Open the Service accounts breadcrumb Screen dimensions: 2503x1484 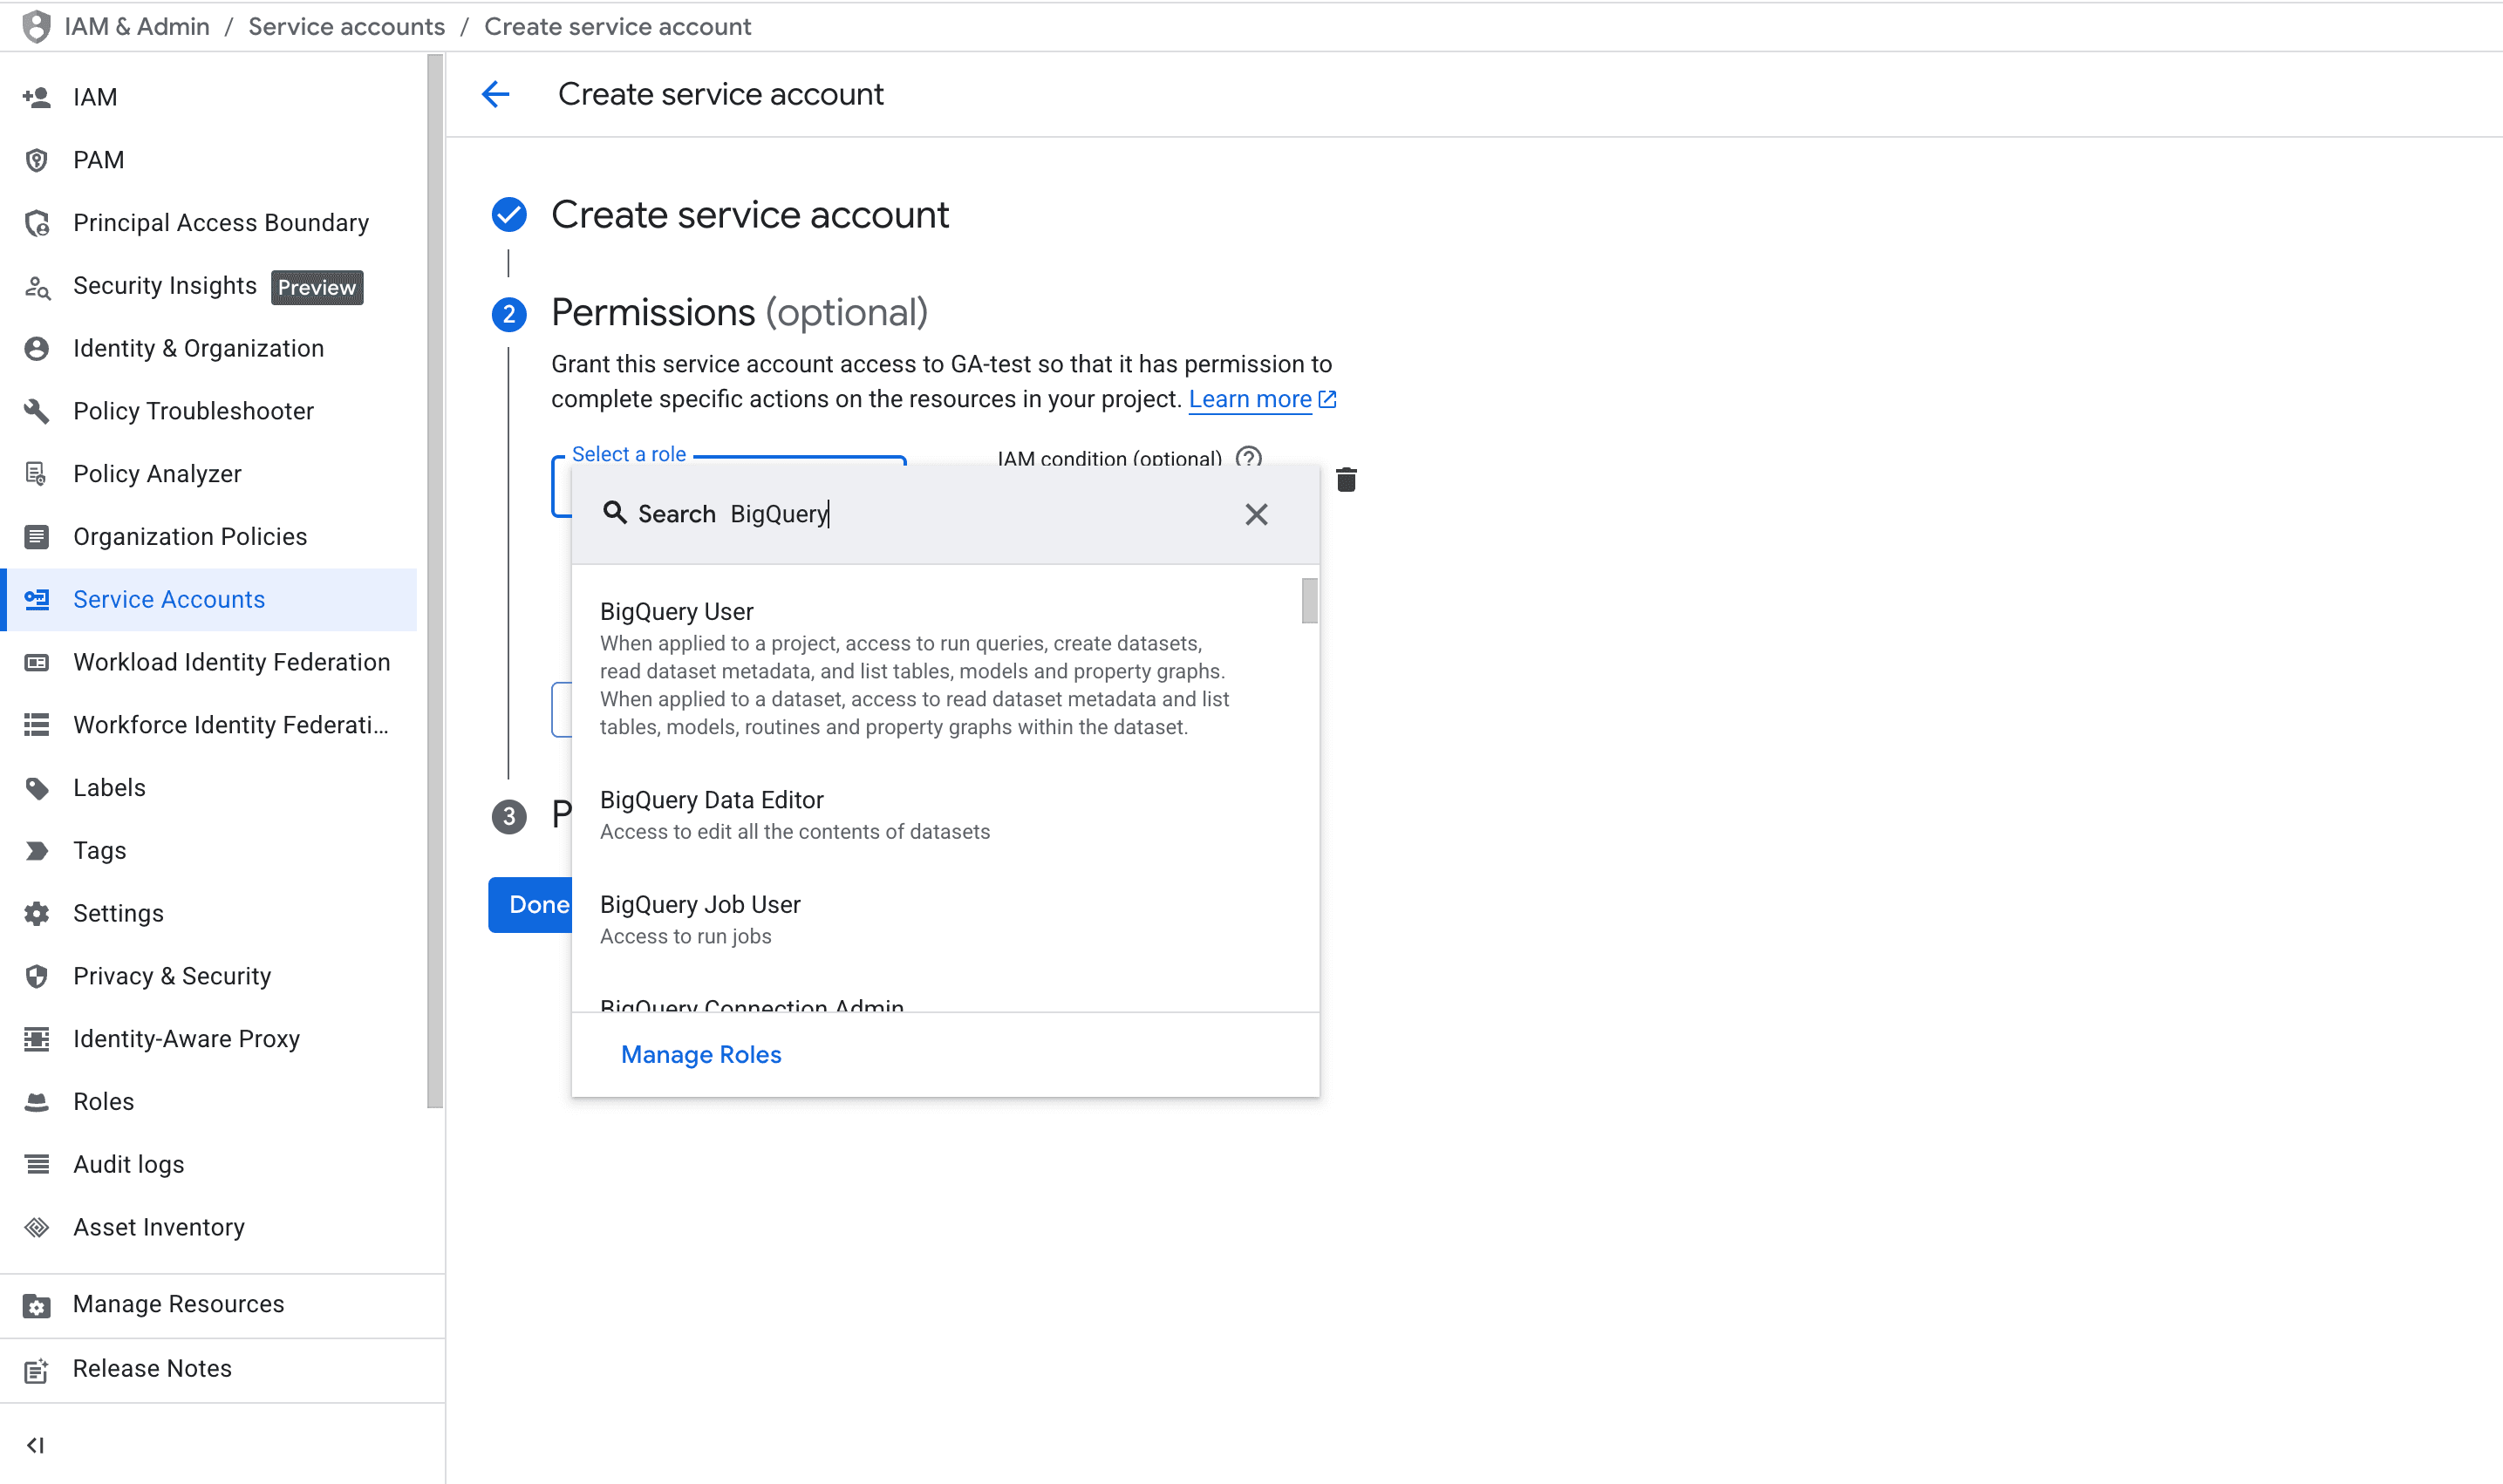346,26
